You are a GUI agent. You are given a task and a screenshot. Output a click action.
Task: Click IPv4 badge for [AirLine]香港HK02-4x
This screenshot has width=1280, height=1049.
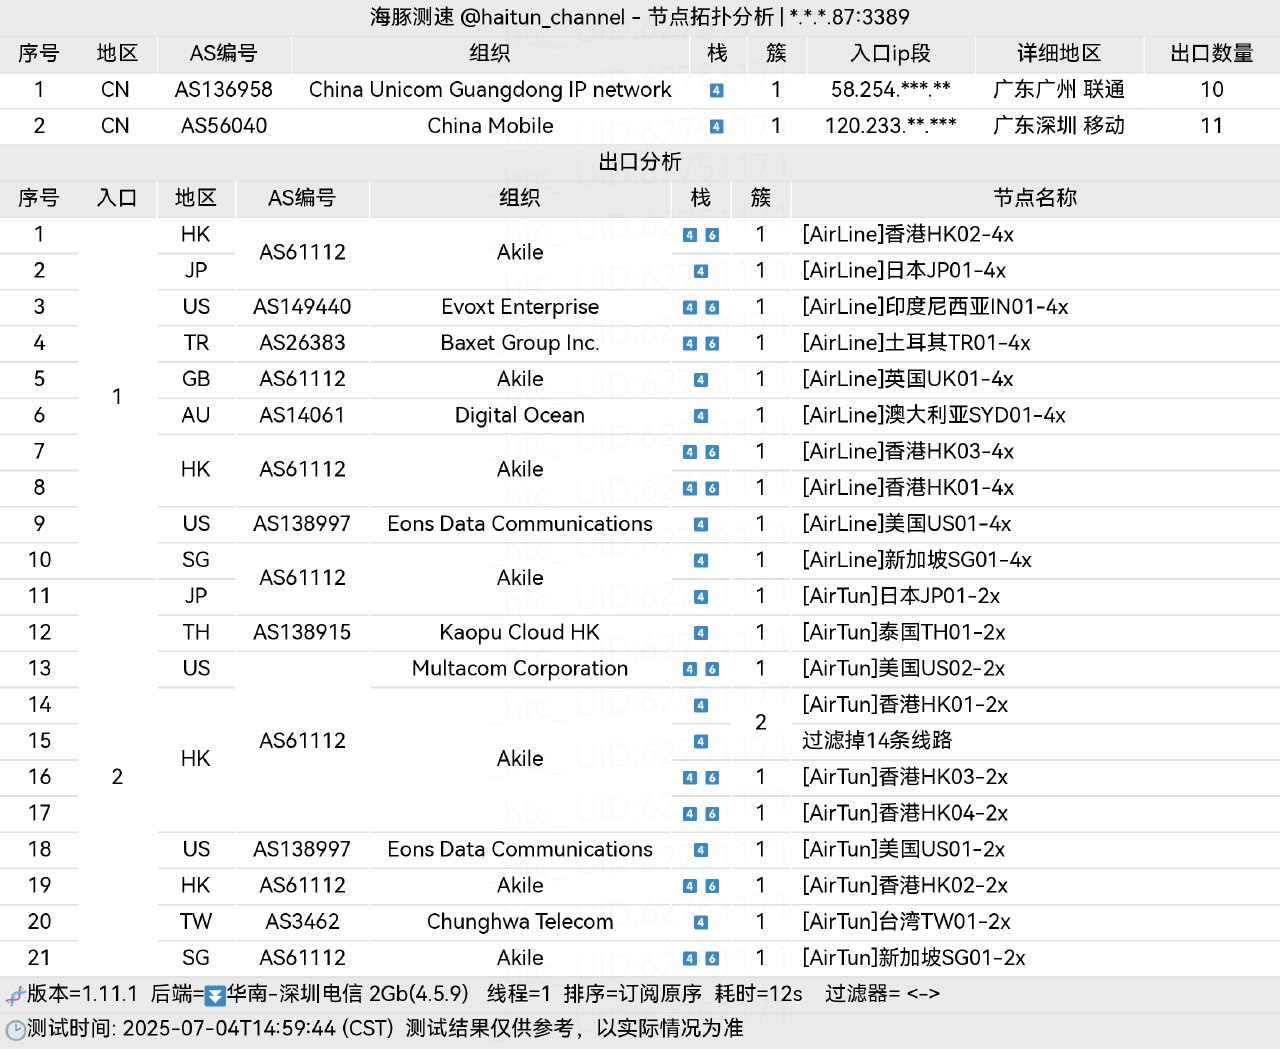click(x=690, y=235)
